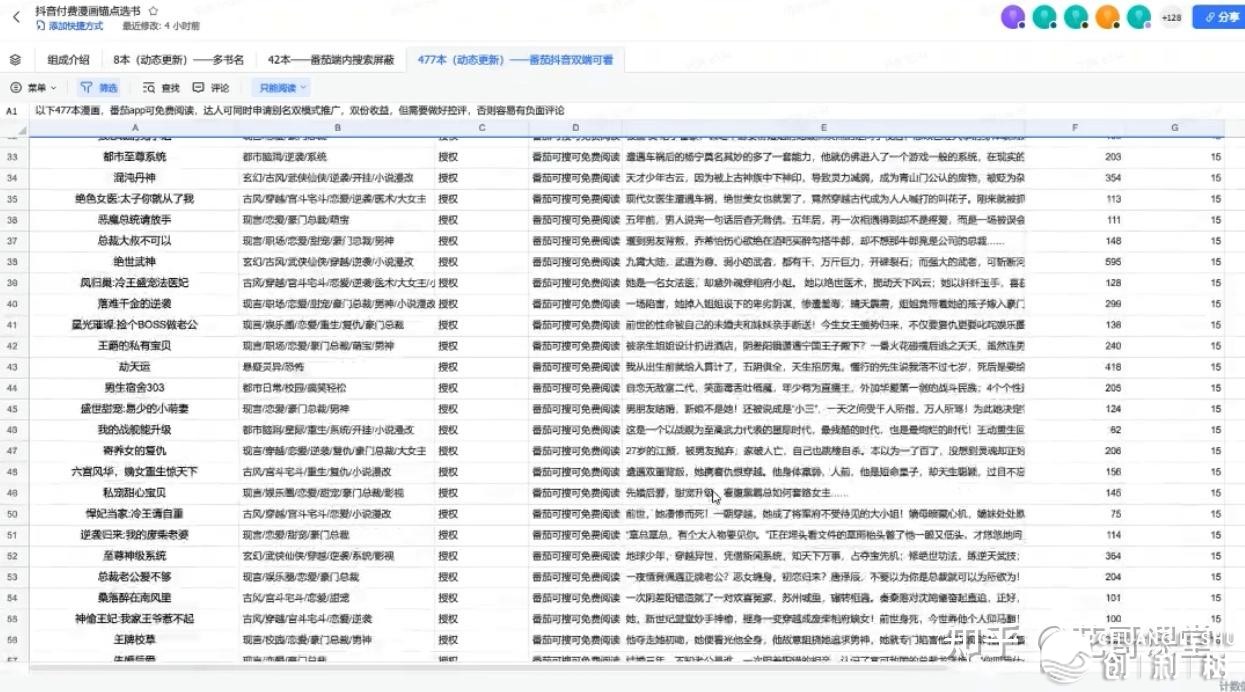
Task: Star the document with the favorite icon
Action: point(152,11)
